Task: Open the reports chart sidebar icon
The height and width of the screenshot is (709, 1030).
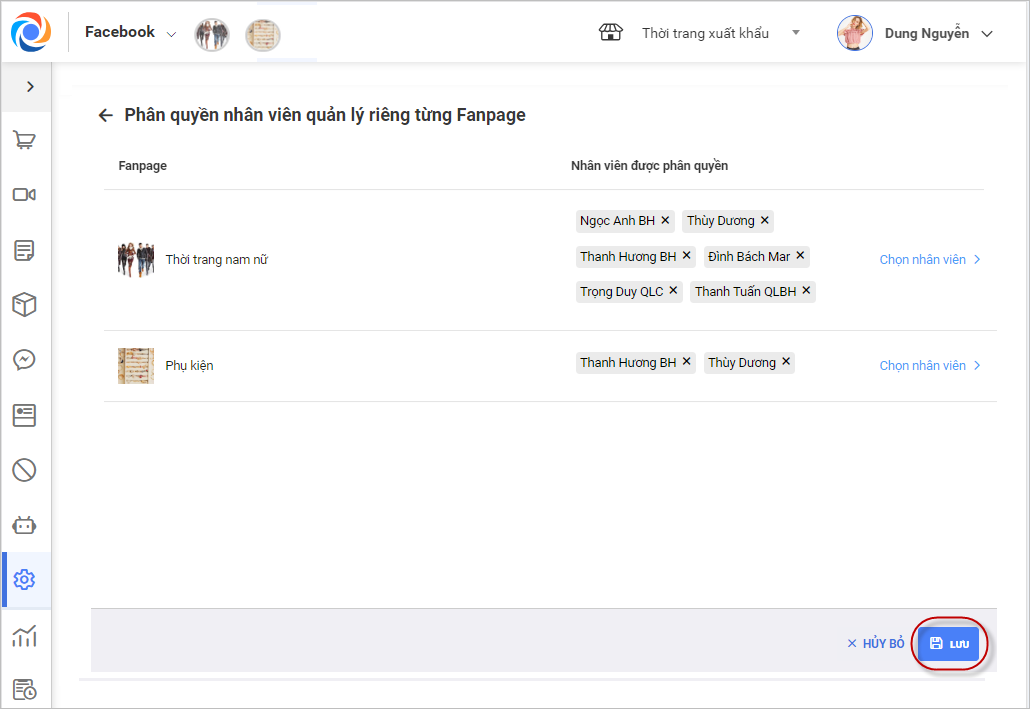Action: tap(24, 635)
